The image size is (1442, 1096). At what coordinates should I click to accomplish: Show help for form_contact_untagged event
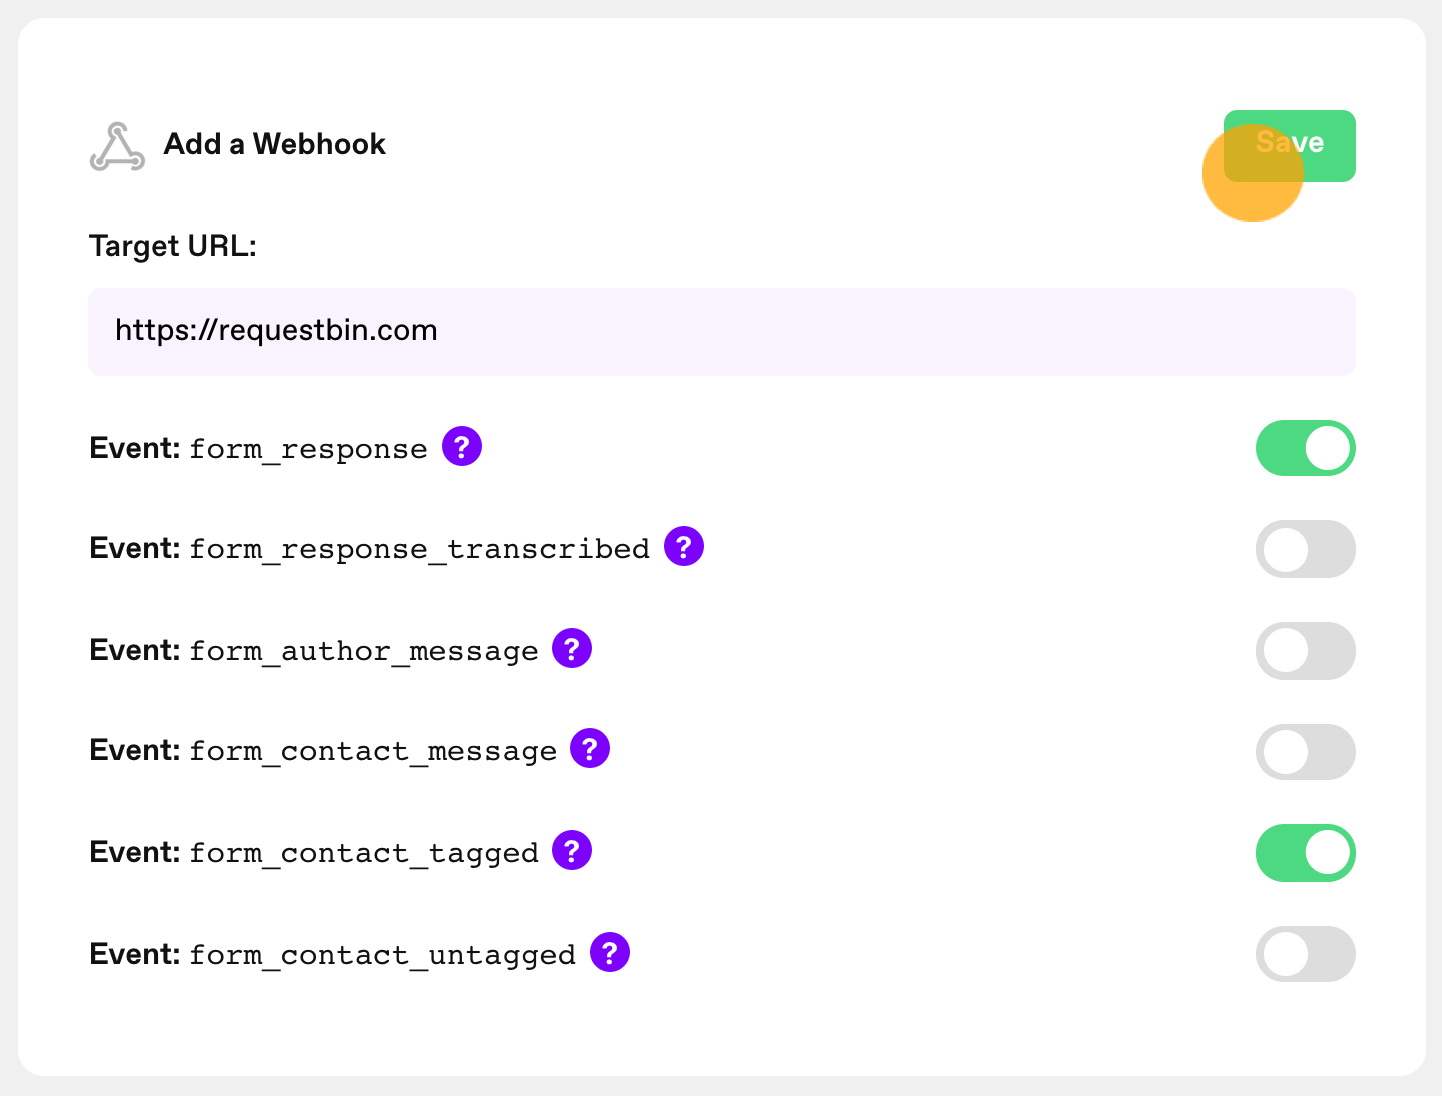tap(610, 952)
